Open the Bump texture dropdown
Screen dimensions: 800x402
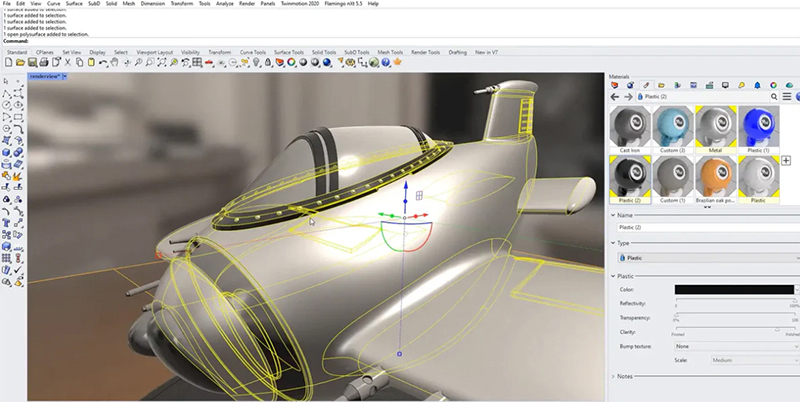pyautogui.click(x=736, y=344)
